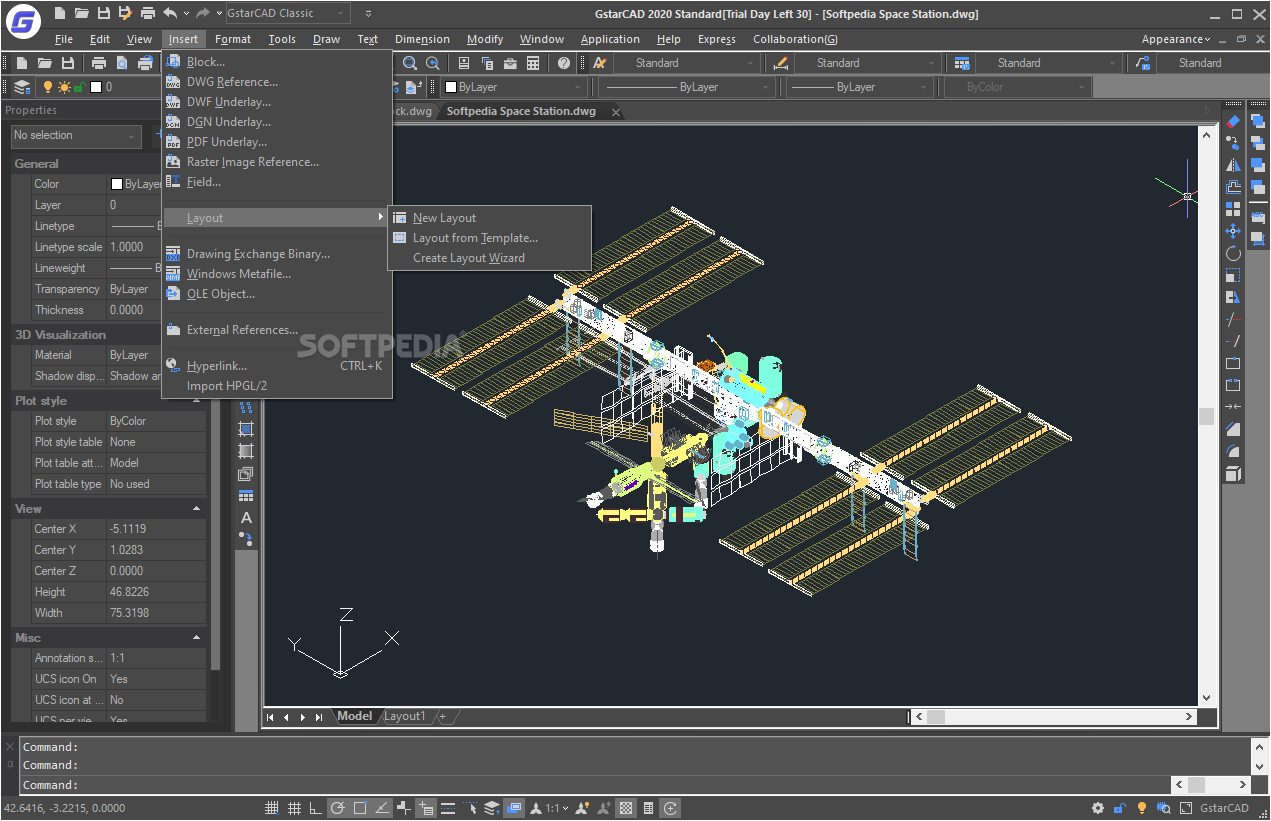Click the Dimension Style icon
This screenshot has width=1271, height=821.
[x=781, y=63]
